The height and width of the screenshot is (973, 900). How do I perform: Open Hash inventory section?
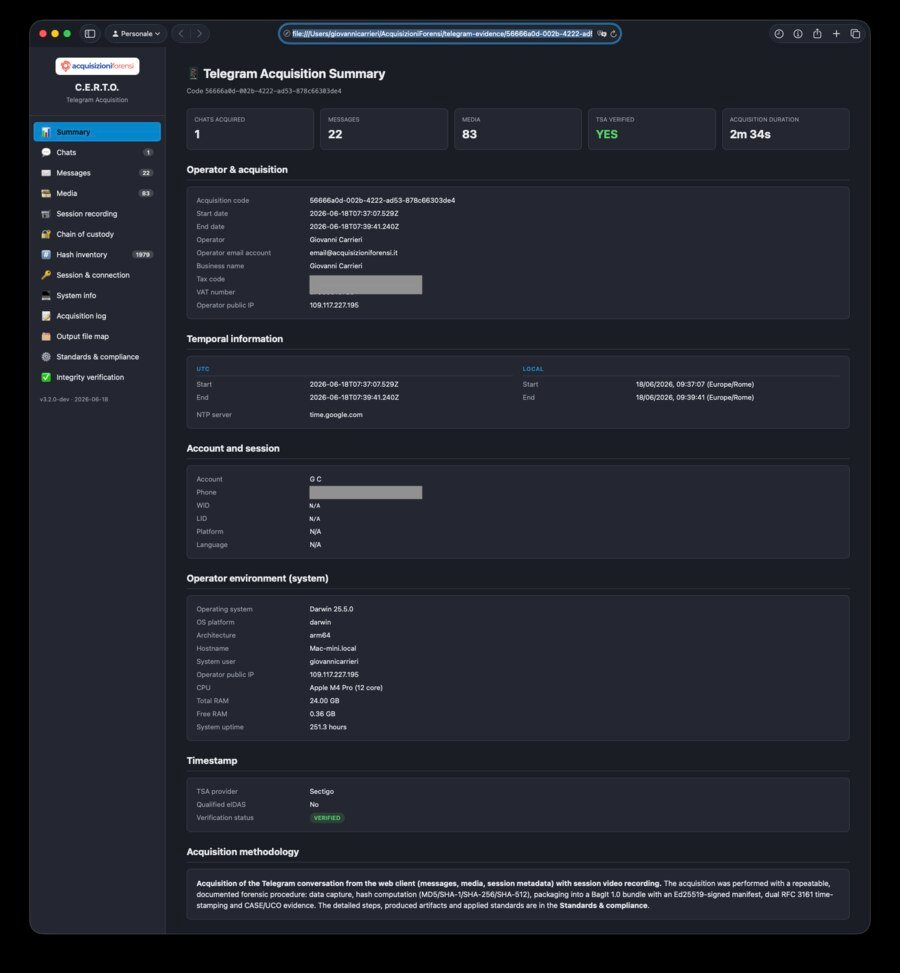pyautogui.click(x=97, y=254)
